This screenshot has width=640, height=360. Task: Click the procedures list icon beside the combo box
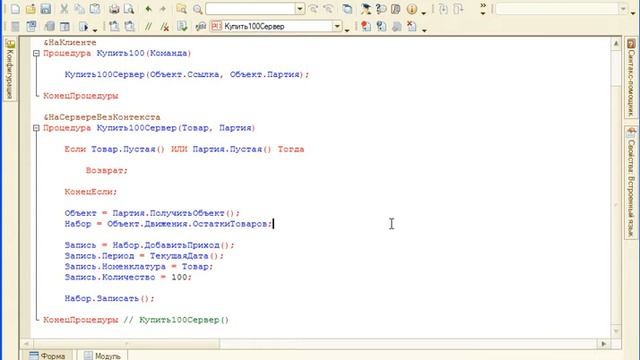pyautogui.click(x=200, y=27)
